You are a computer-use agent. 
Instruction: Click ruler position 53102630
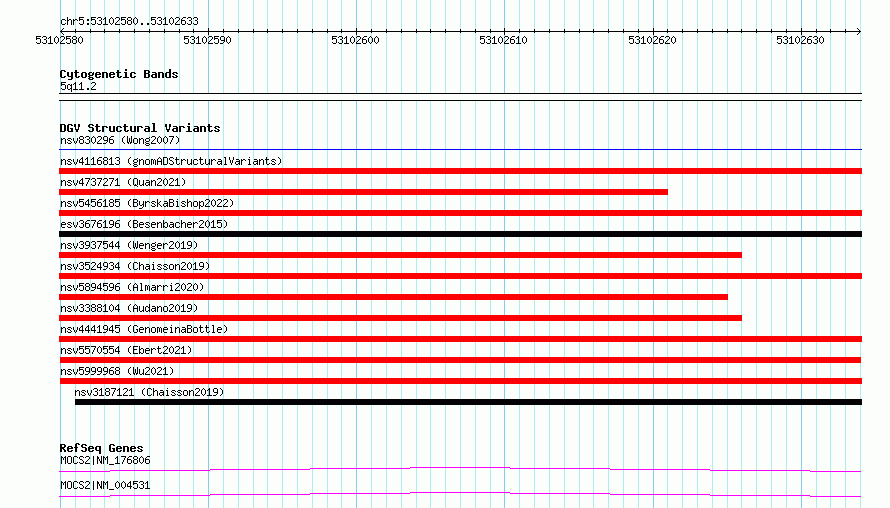pyautogui.click(x=800, y=40)
